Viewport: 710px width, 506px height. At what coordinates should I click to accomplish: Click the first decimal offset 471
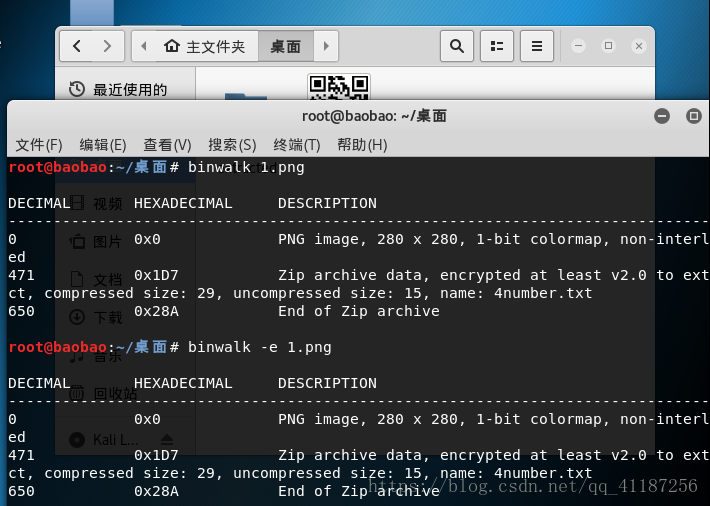click(21, 275)
